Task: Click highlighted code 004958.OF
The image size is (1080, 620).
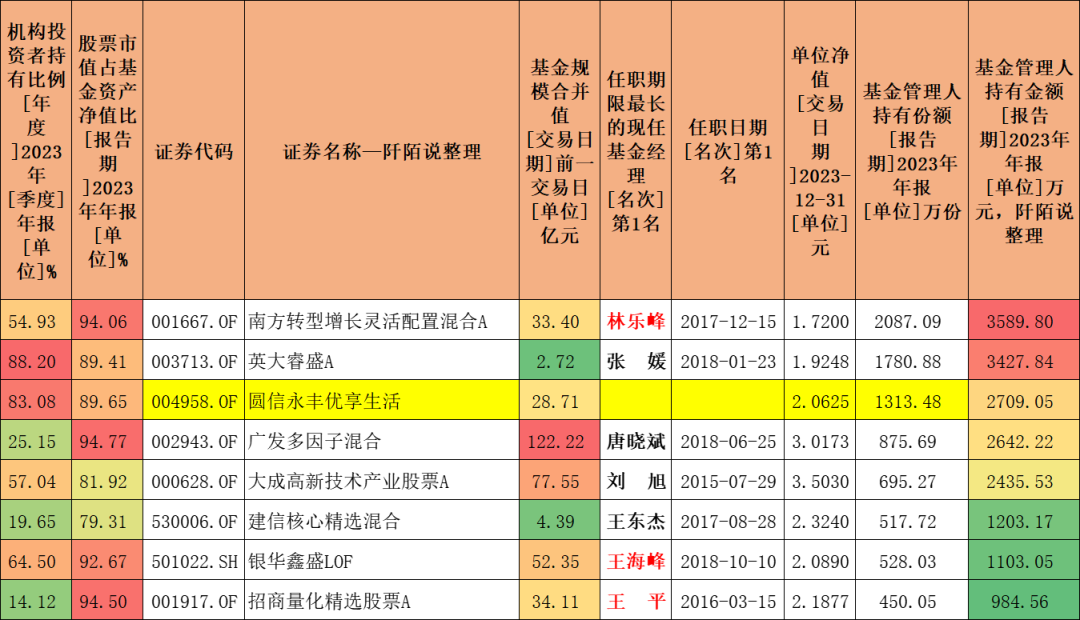Action: point(194,401)
